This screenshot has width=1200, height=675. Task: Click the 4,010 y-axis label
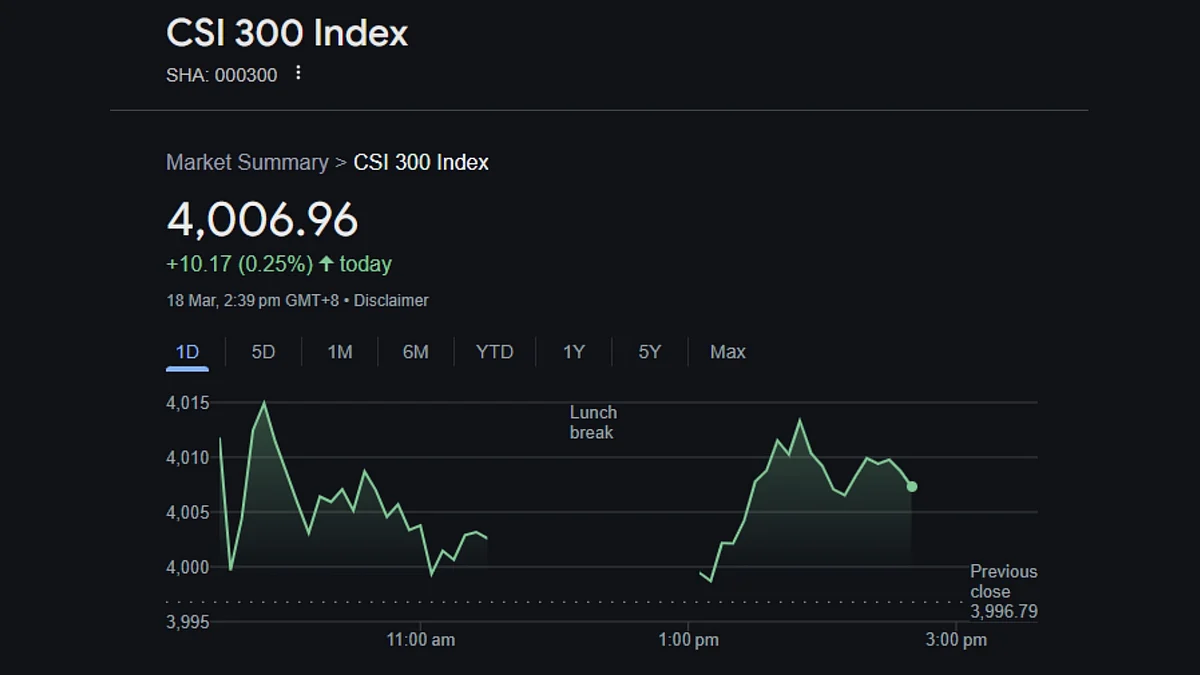pyautogui.click(x=188, y=458)
